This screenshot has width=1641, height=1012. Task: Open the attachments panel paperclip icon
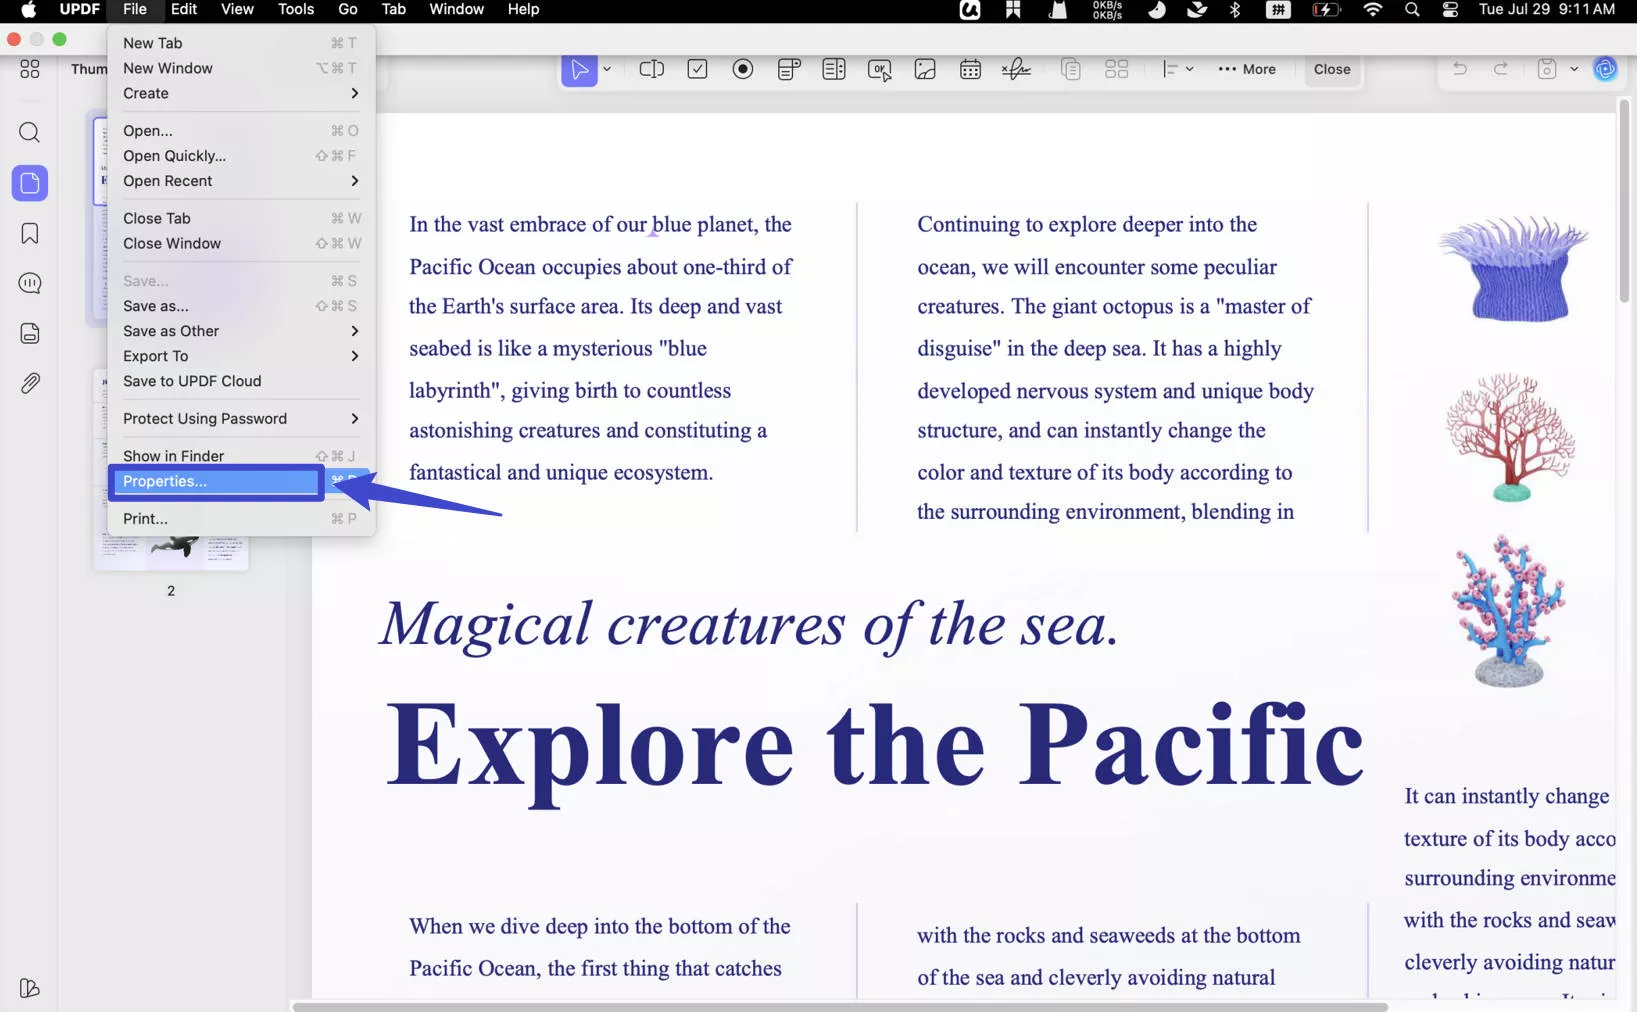[x=30, y=383]
